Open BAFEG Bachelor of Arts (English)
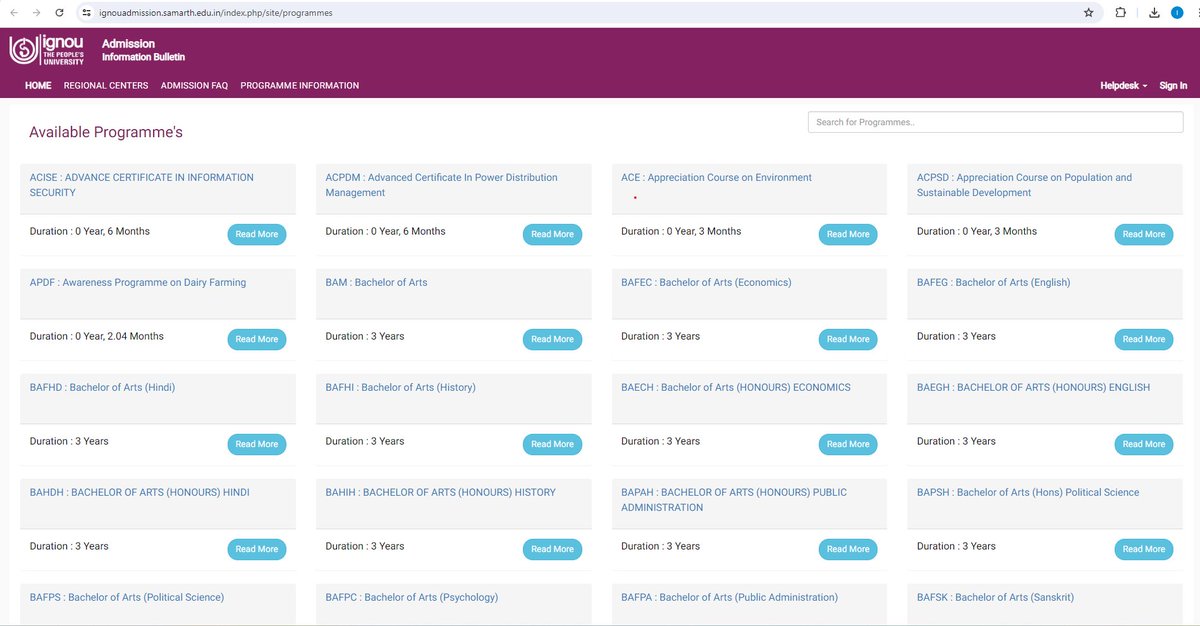 (993, 283)
